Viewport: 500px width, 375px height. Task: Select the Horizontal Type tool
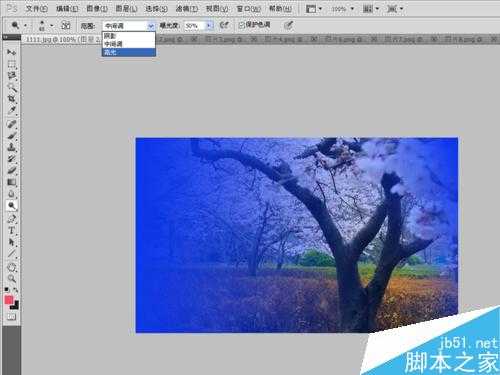pyautogui.click(x=11, y=230)
